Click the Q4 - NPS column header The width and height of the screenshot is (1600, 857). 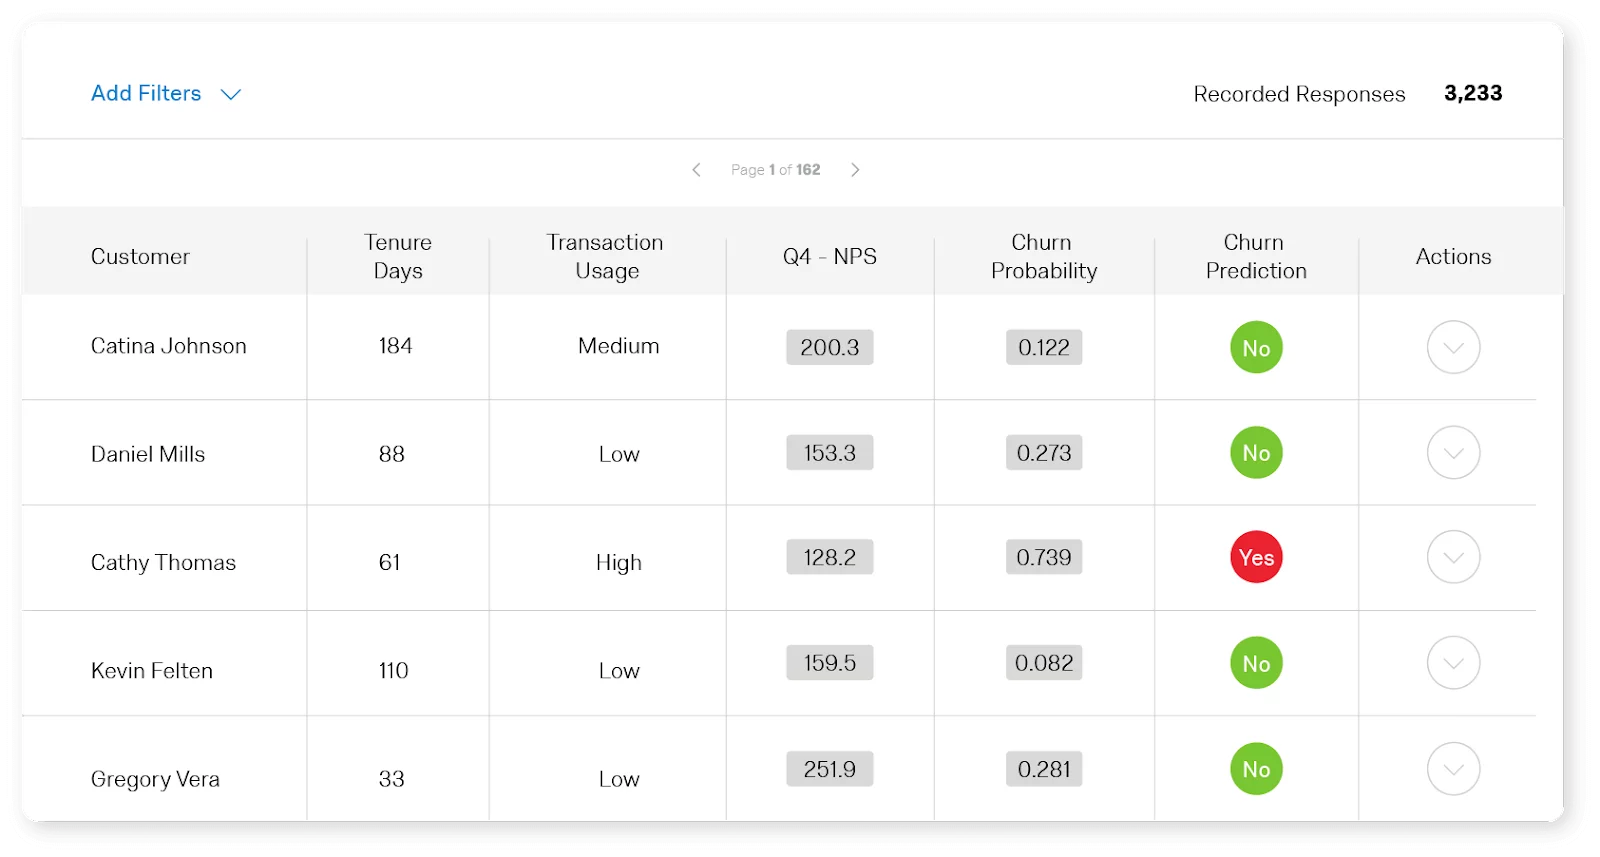point(829,257)
